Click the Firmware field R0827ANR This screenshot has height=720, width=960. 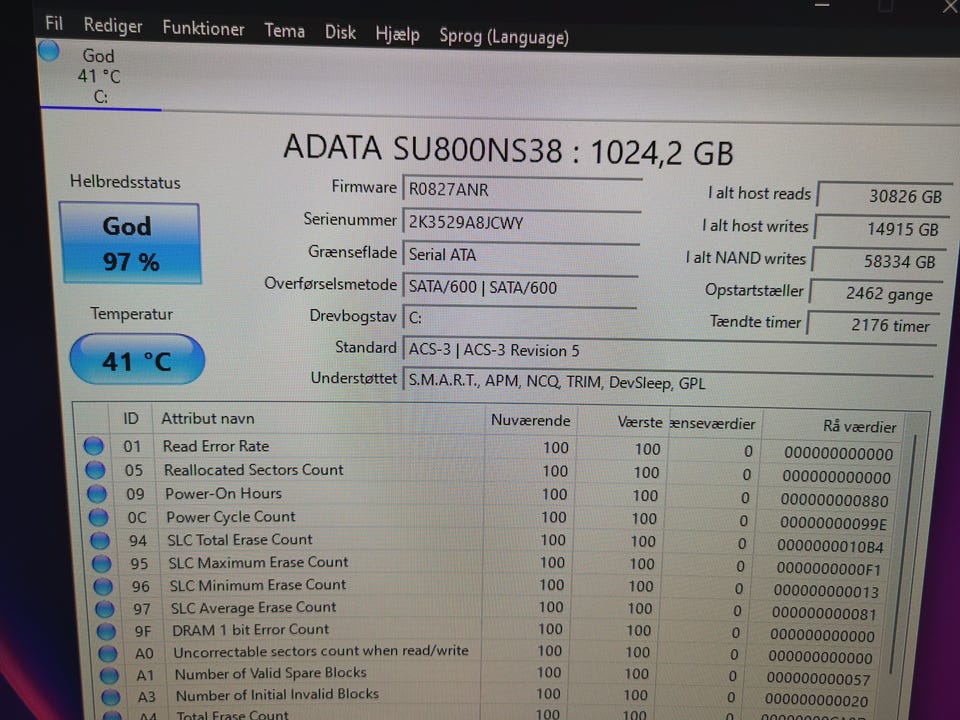coord(522,190)
